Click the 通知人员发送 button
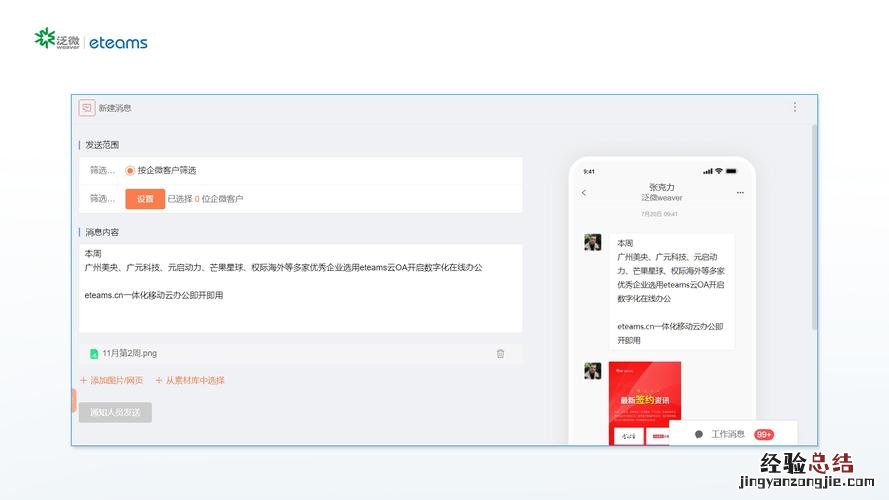889x500 pixels. point(115,412)
